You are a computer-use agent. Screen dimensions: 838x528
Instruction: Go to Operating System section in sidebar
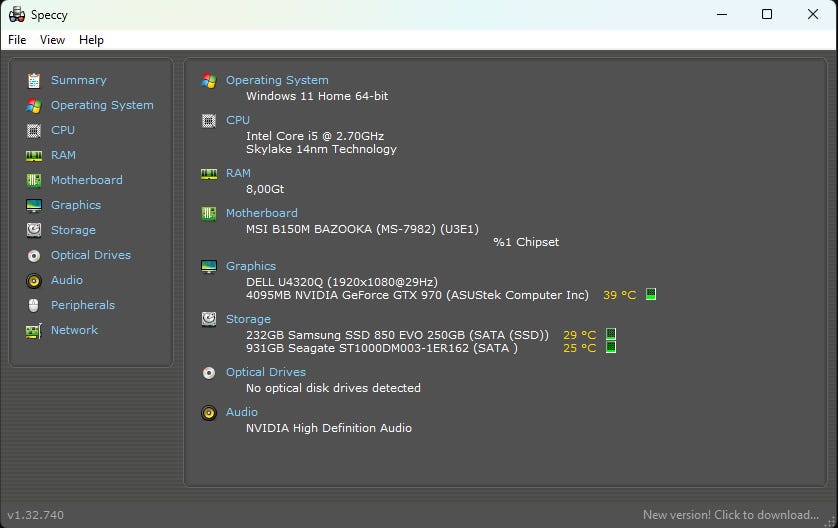click(x=102, y=105)
